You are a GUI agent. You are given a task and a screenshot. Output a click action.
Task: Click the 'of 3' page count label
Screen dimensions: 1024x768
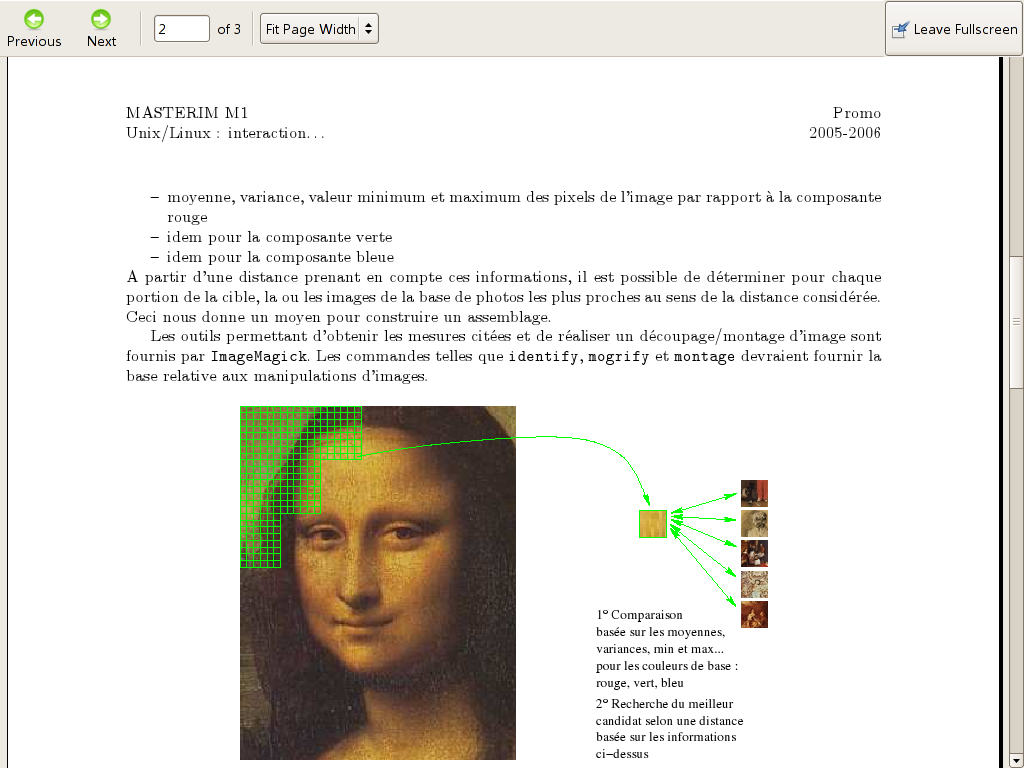tap(229, 29)
